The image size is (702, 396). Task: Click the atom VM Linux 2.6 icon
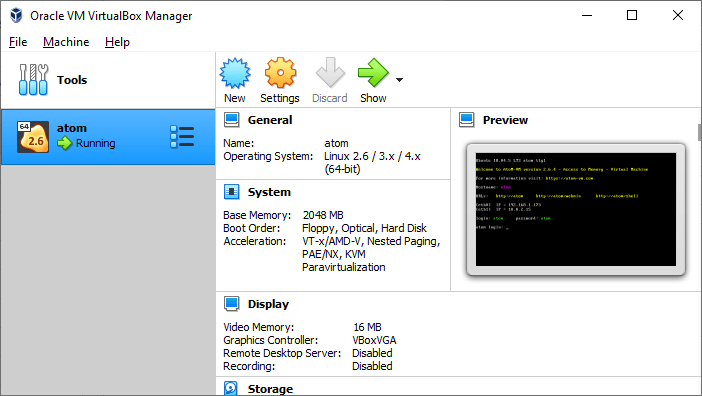click(x=33, y=137)
